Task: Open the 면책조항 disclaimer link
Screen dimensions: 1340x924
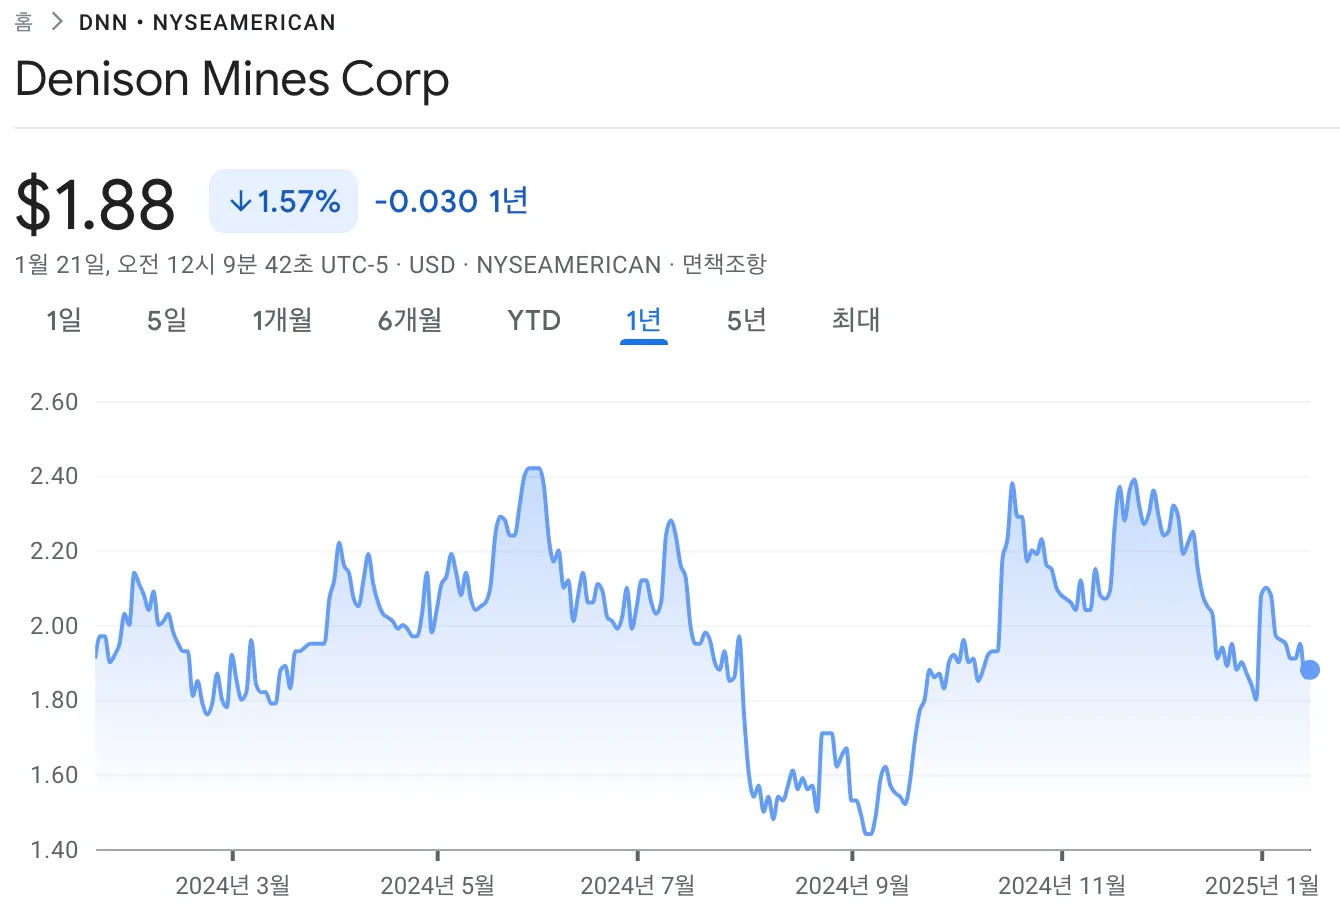Action: (x=724, y=265)
